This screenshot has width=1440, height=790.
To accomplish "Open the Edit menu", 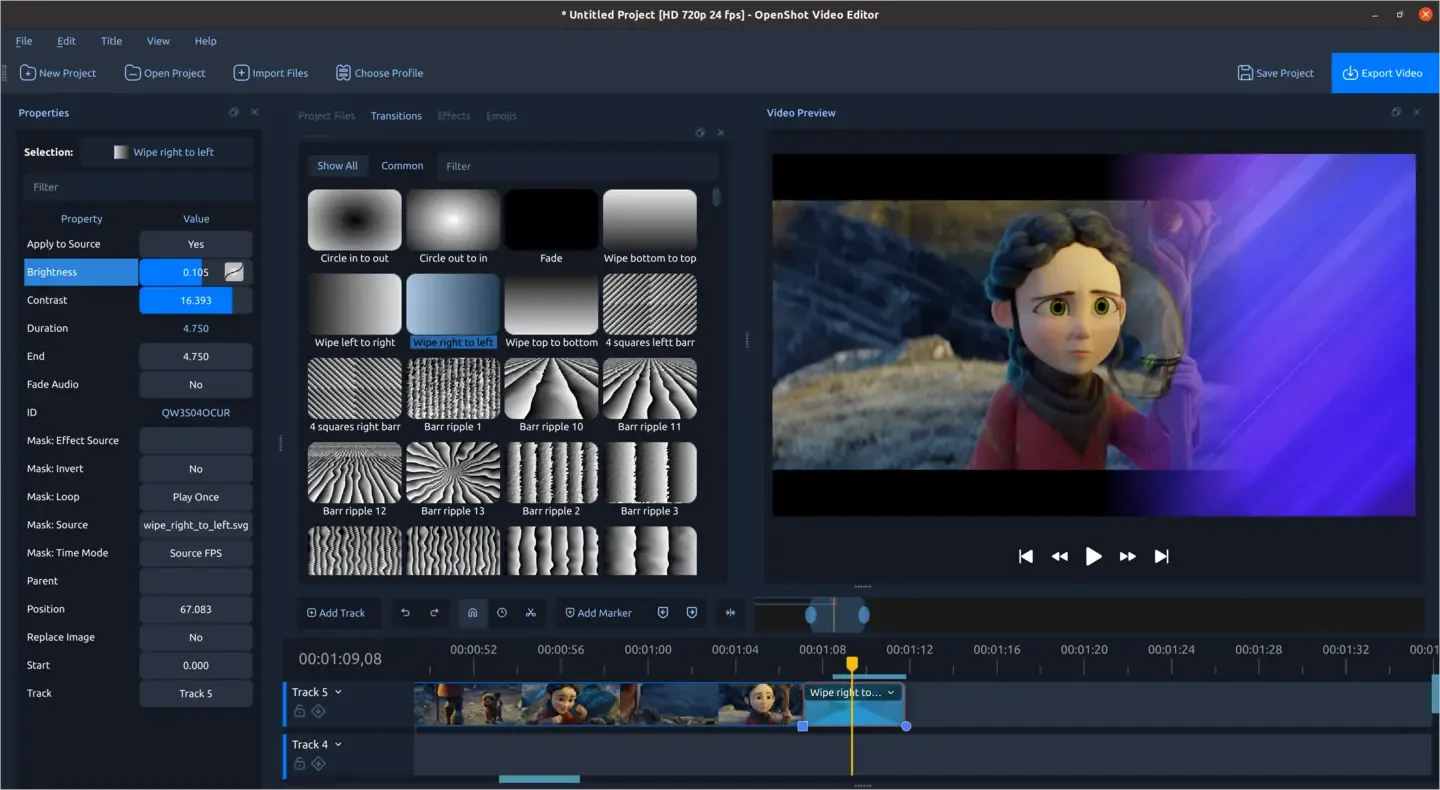I will (x=66, y=41).
